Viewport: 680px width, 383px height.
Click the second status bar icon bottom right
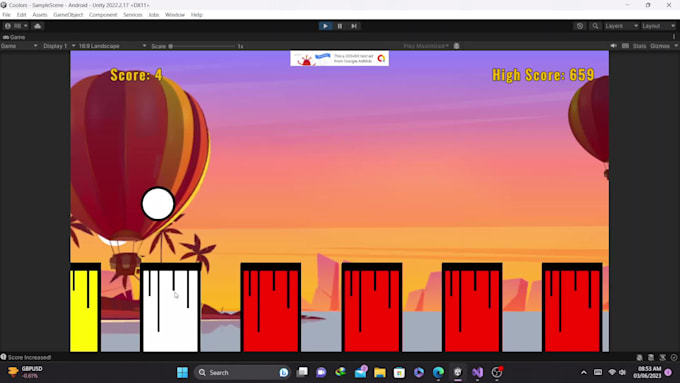[x=651, y=357]
